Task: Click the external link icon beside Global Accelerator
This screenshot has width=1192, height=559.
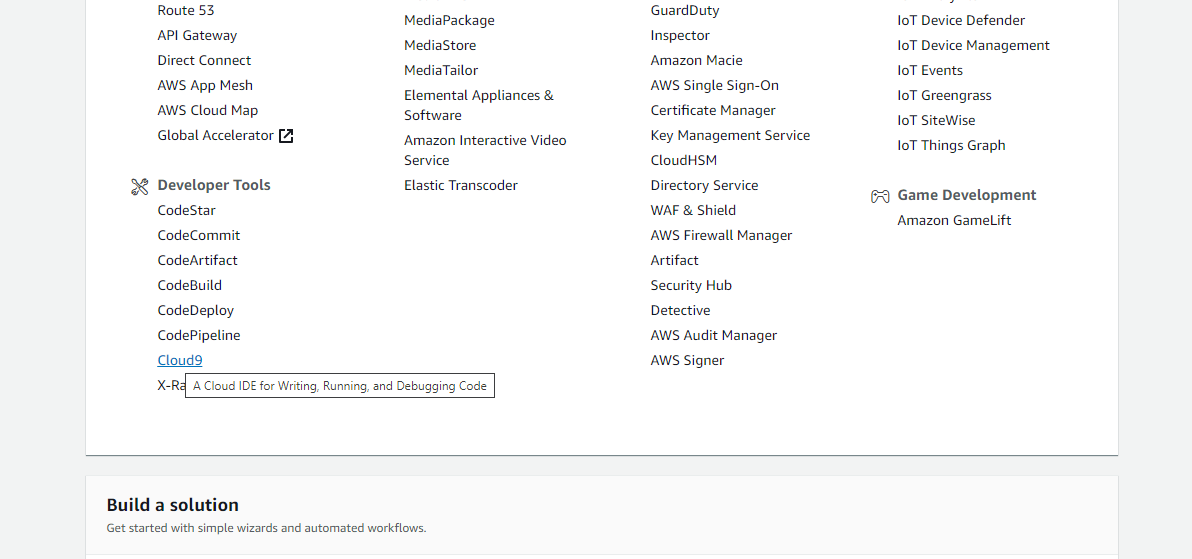Action: pos(286,136)
